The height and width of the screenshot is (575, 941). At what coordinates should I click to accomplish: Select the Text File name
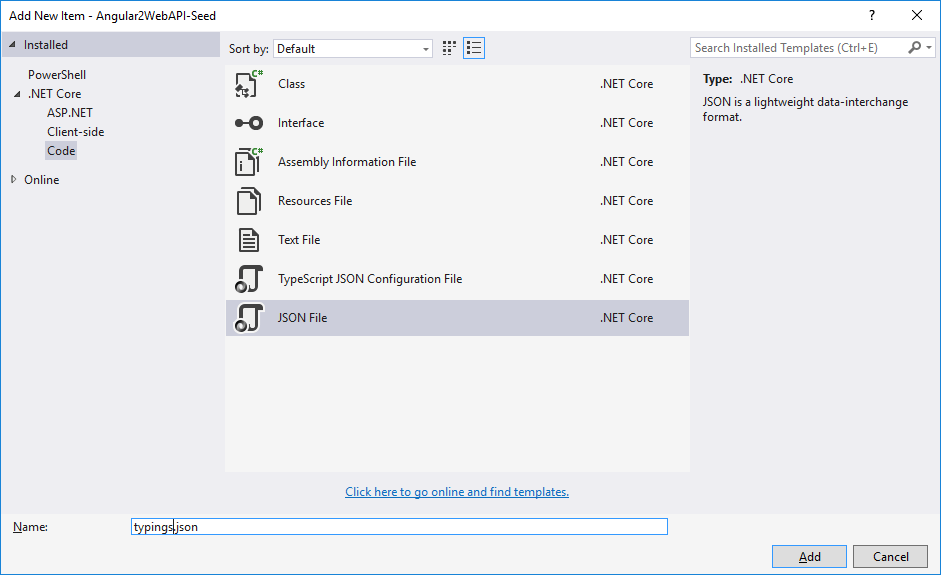(299, 240)
